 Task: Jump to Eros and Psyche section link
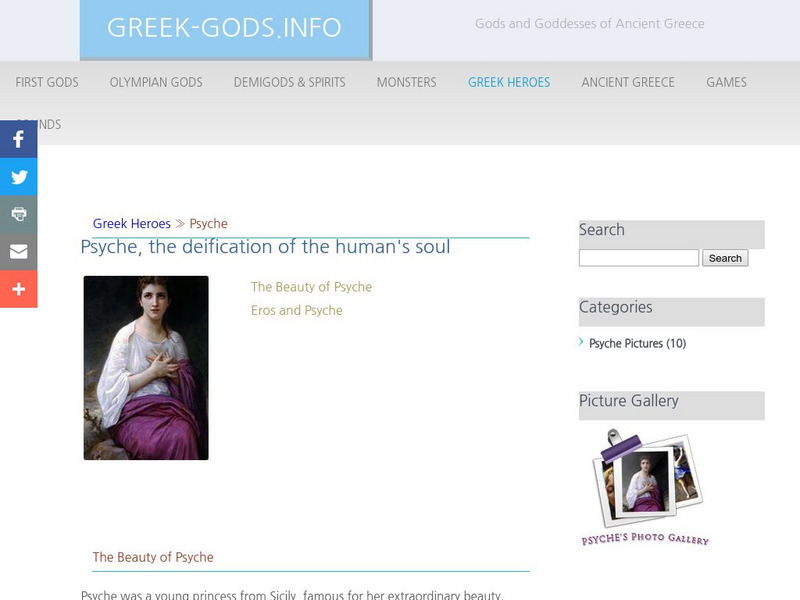(x=296, y=310)
